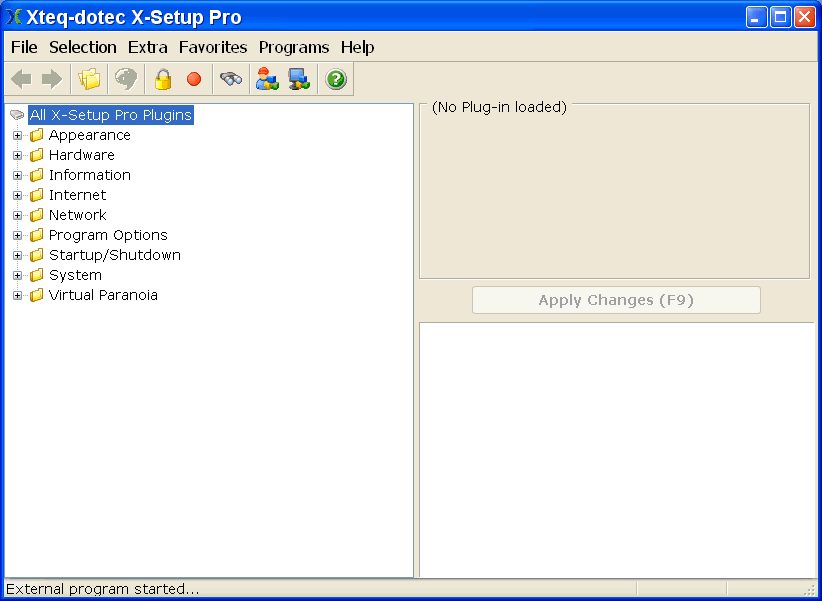Click the gray speech bubble toolbar icon
Screen dimensions: 822x601
(126, 79)
